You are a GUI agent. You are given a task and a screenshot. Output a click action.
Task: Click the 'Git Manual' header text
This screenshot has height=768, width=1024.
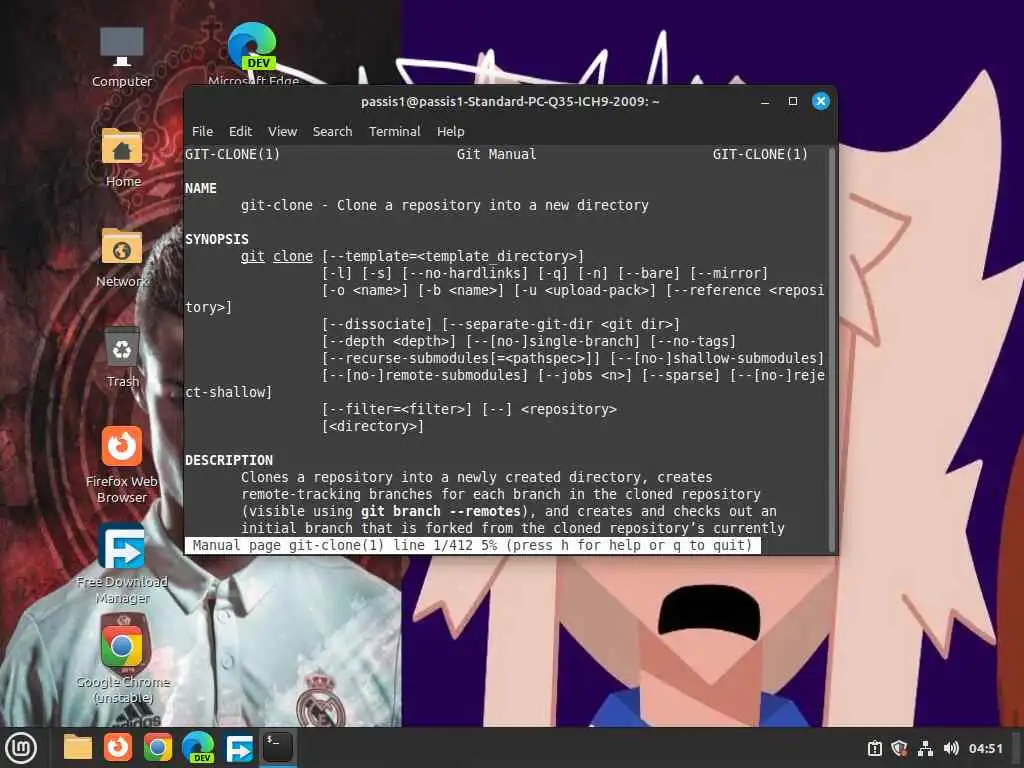pos(496,154)
